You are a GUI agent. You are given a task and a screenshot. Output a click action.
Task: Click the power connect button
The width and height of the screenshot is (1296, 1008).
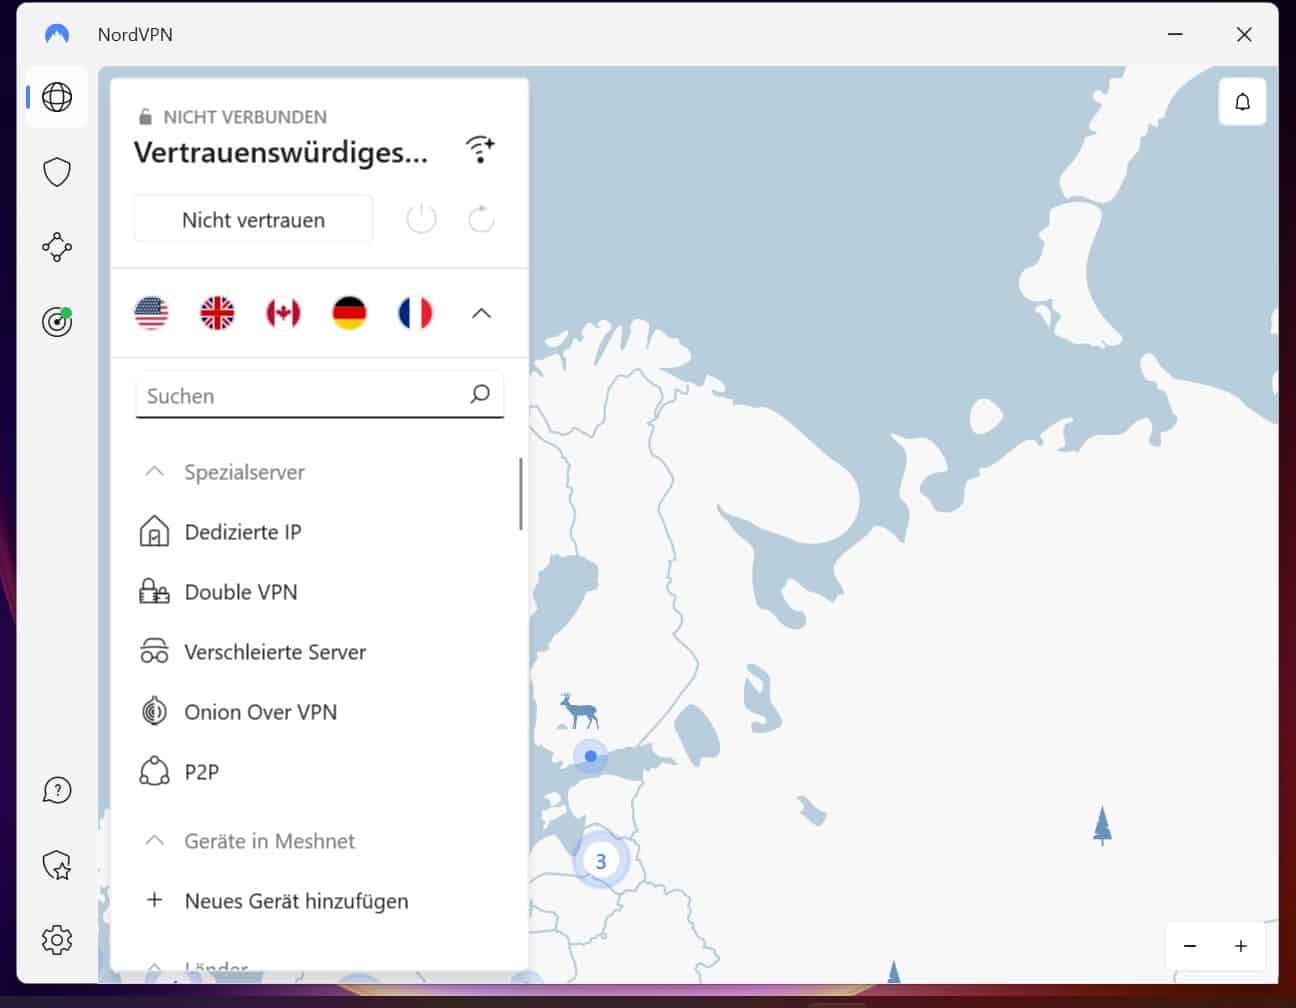tap(421, 219)
